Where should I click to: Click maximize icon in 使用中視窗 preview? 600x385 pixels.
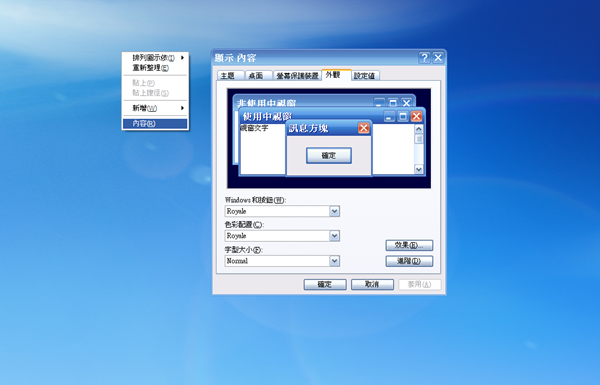[x=403, y=116]
